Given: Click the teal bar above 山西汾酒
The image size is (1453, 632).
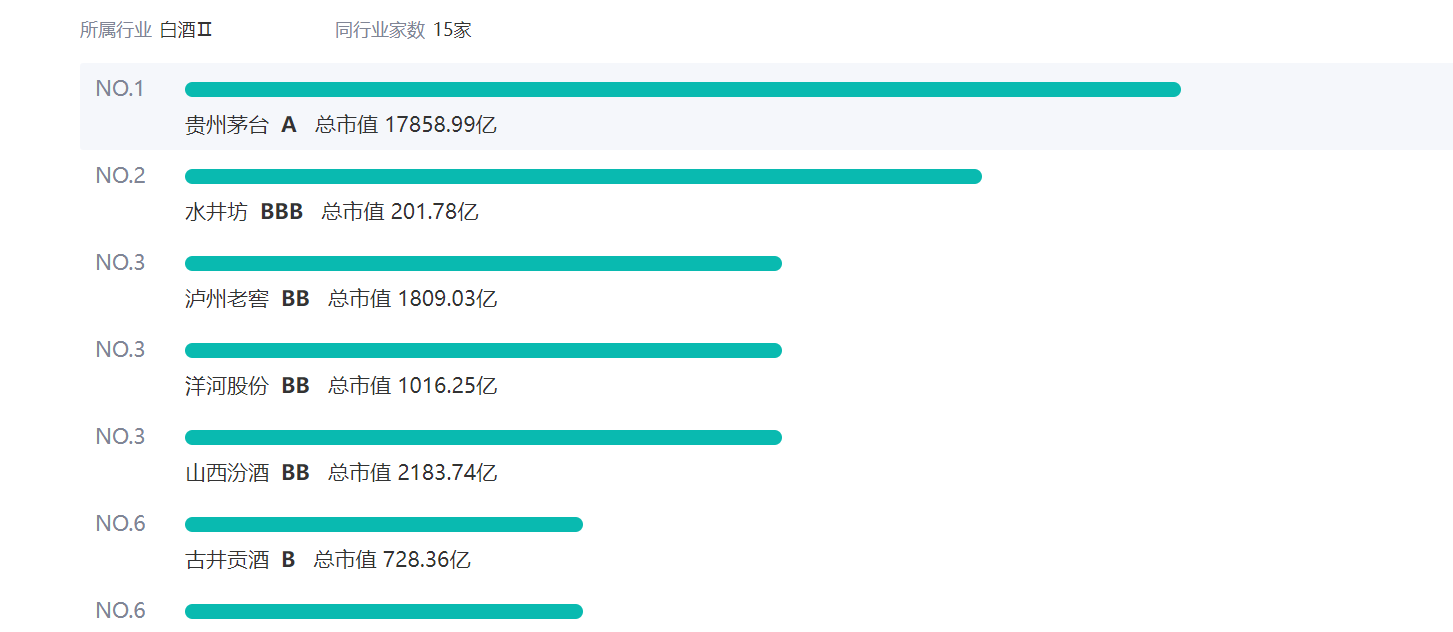Looking at the screenshot, I should click(x=483, y=438).
